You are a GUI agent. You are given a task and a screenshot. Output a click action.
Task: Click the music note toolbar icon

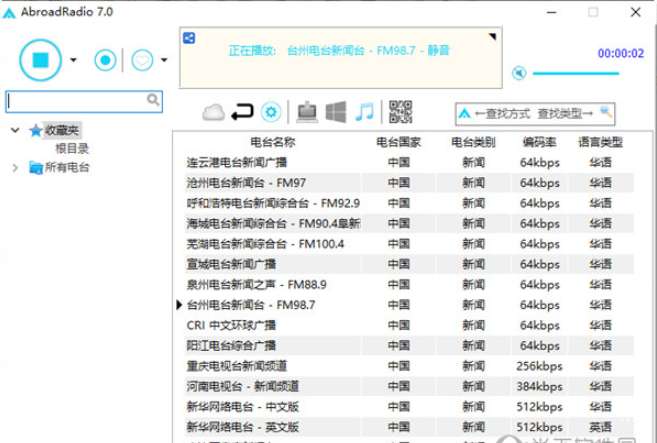(364, 112)
